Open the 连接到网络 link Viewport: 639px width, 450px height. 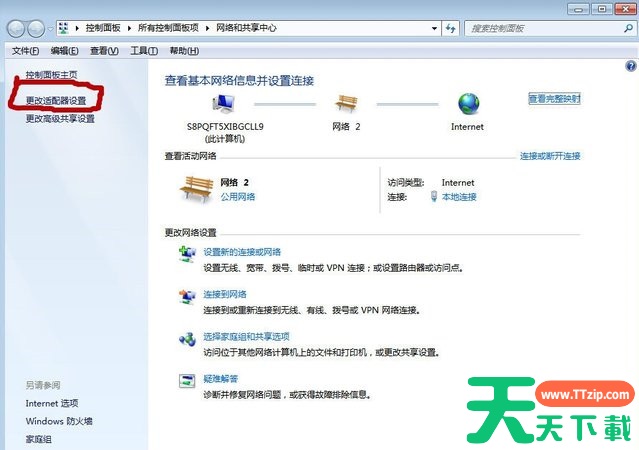(x=225, y=294)
